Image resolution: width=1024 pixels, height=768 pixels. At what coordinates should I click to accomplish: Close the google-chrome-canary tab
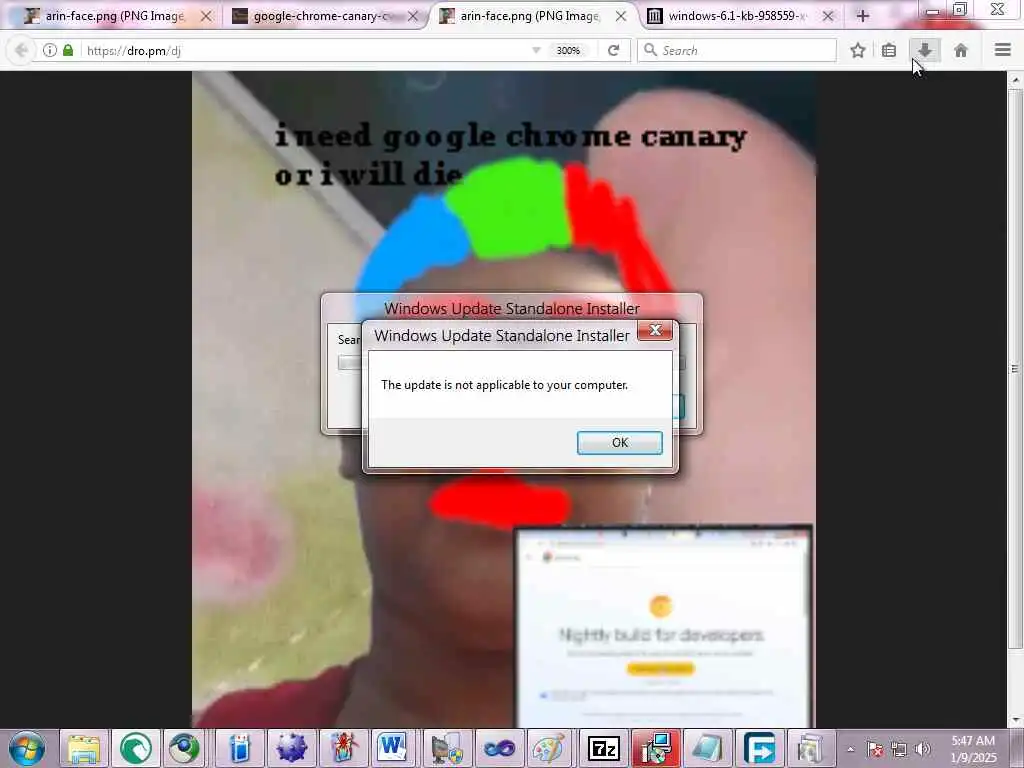[x=413, y=16]
